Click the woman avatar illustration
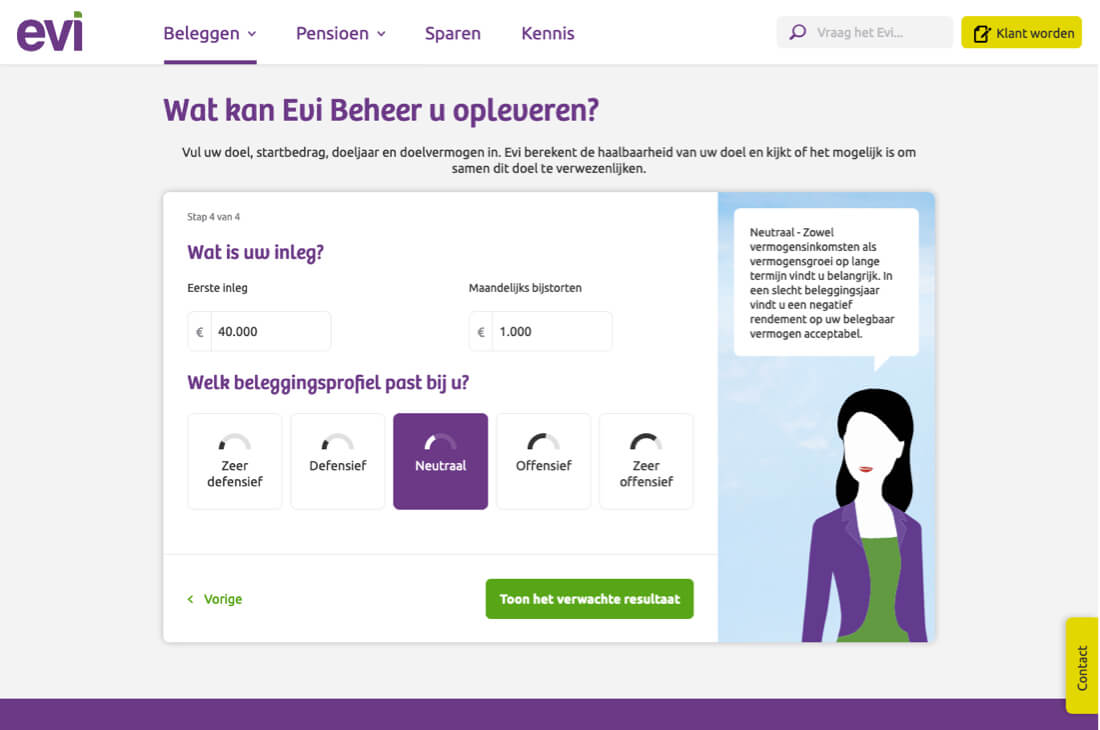Image resolution: width=1100 pixels, height=730 pixels. [867, 515]
